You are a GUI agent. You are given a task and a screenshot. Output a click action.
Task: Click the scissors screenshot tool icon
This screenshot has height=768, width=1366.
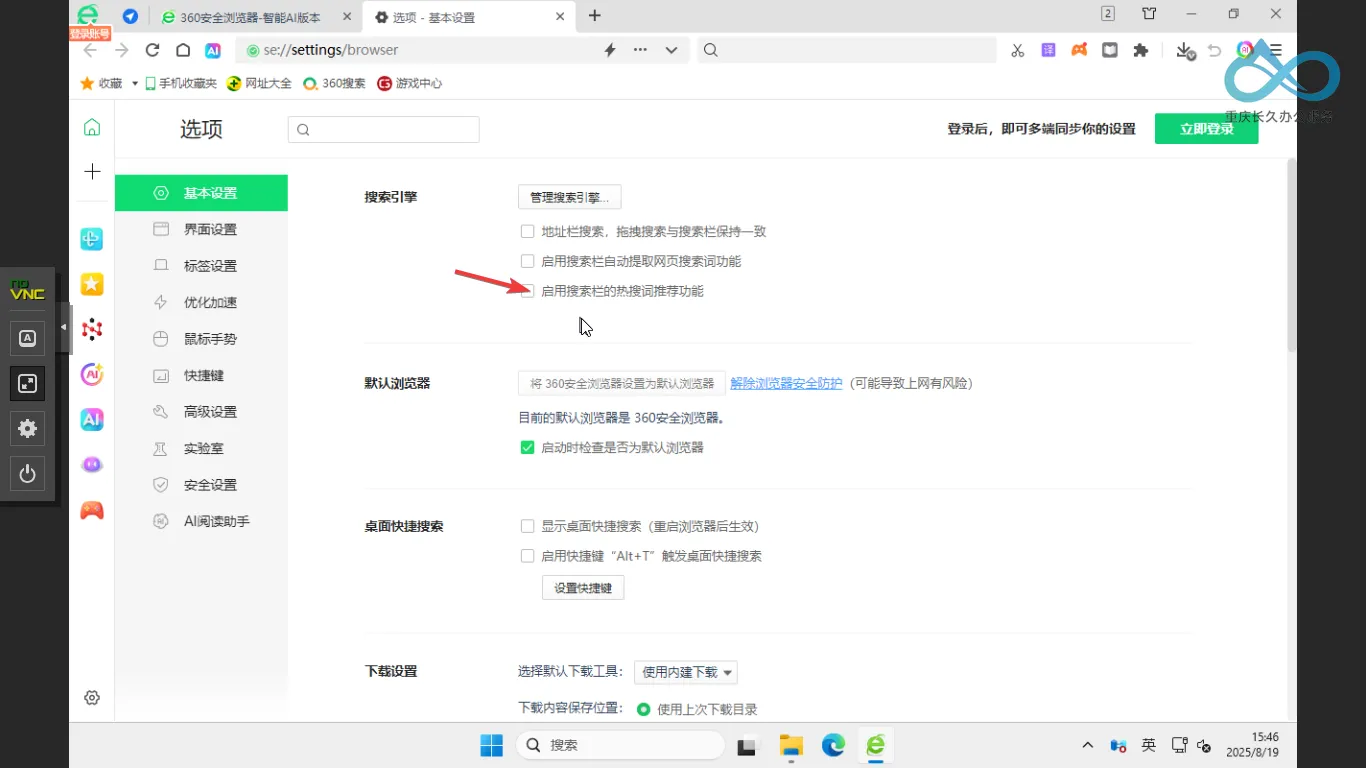1018,50
